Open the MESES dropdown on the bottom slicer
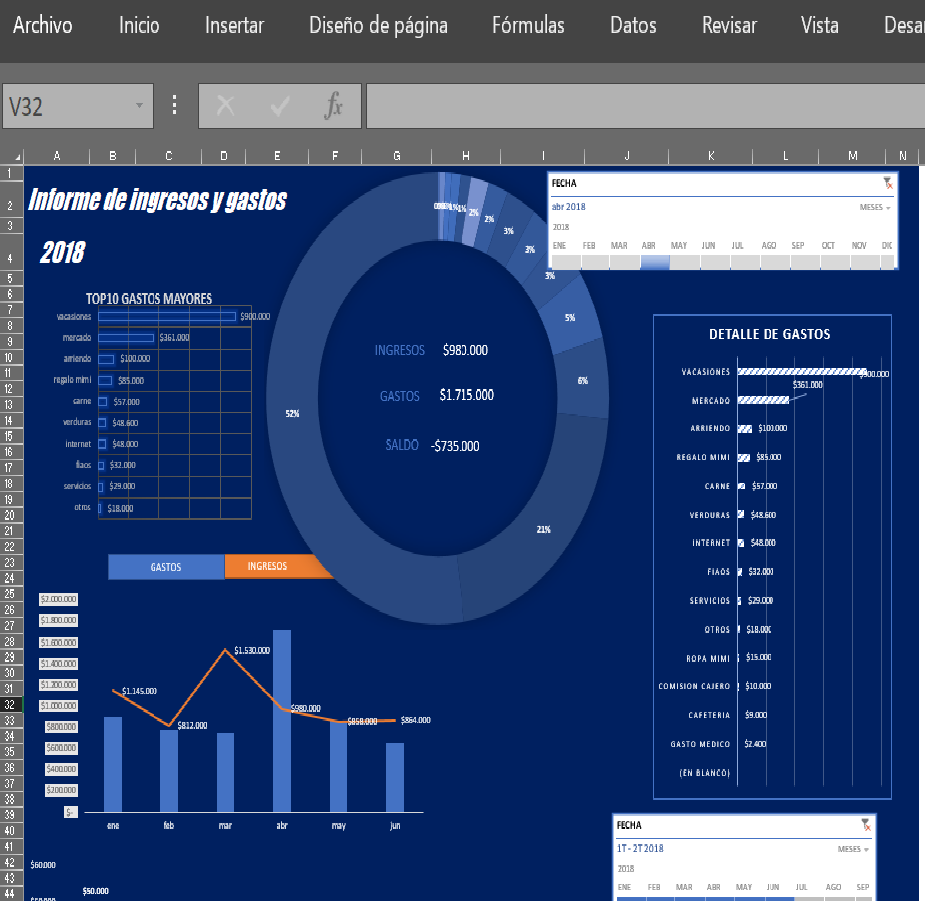This screenshot has width=925, height=901. [855, 848]
